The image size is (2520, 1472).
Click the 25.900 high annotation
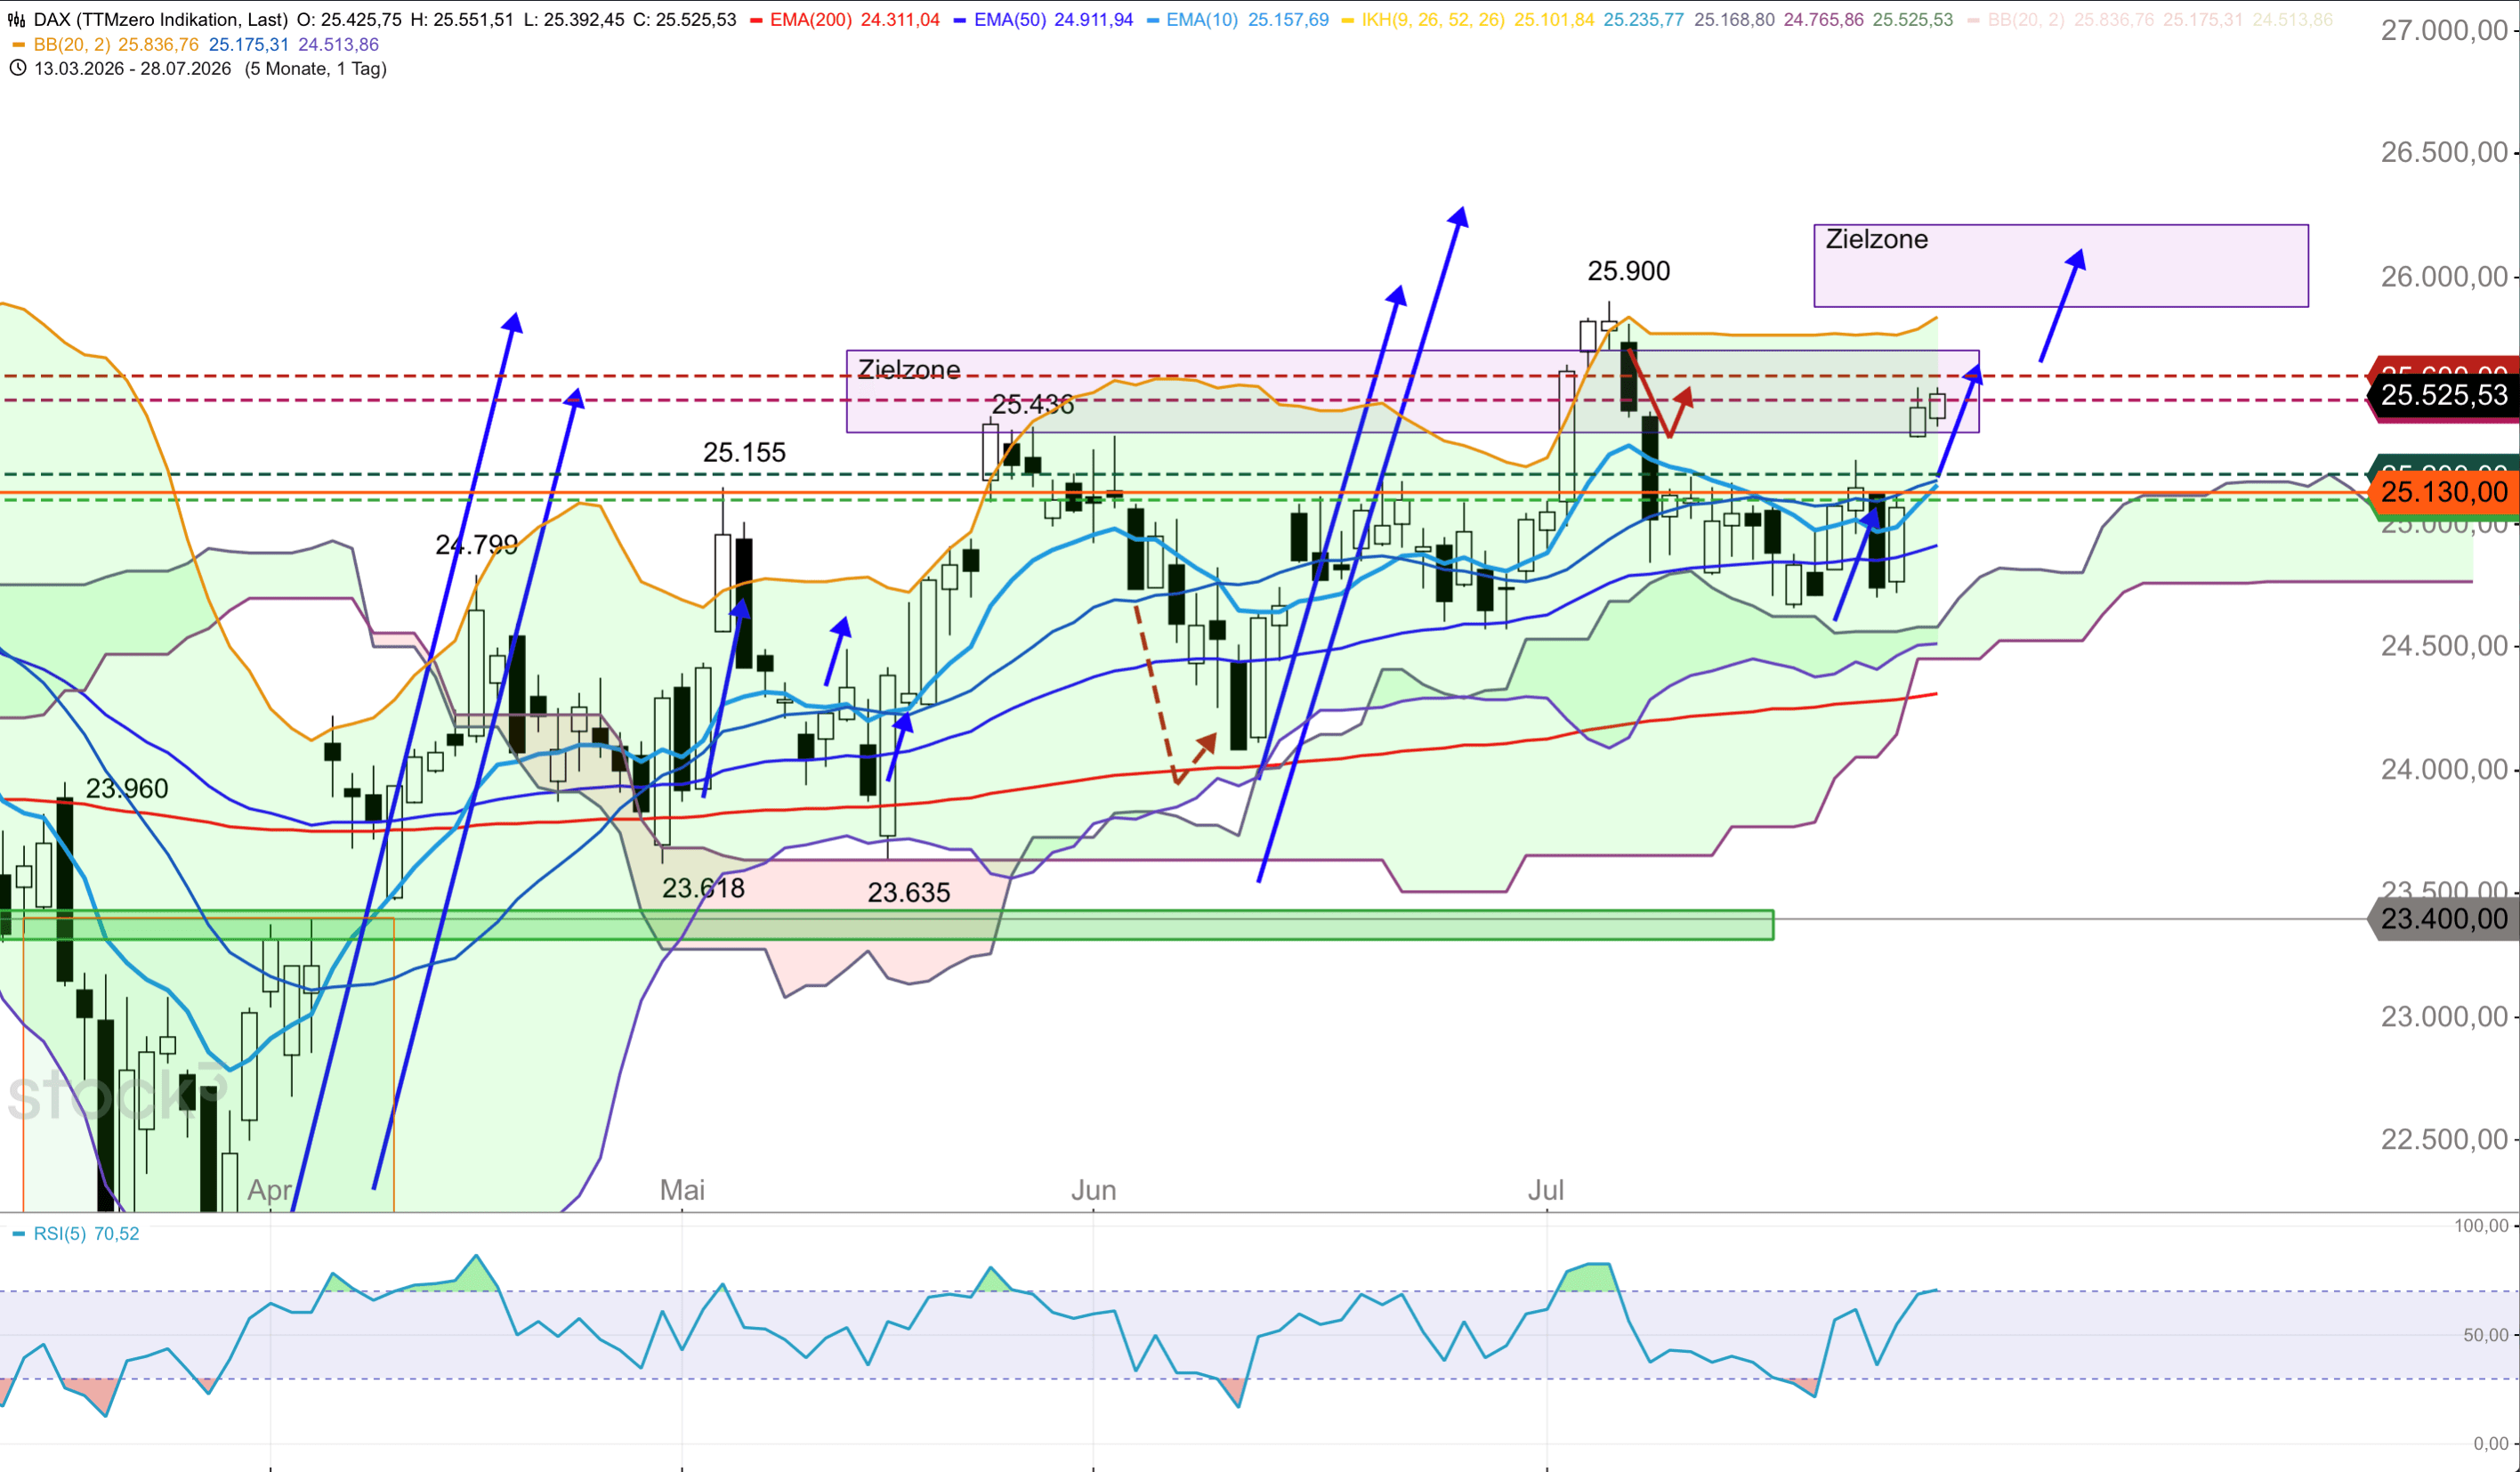1629,271
